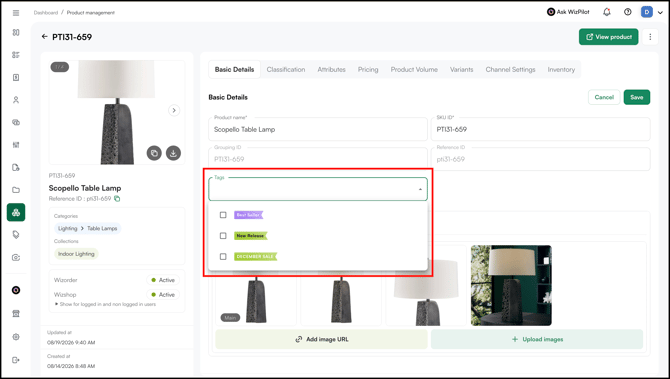
Task: Open the hamburger menu icon
Action: coord(16,13)
